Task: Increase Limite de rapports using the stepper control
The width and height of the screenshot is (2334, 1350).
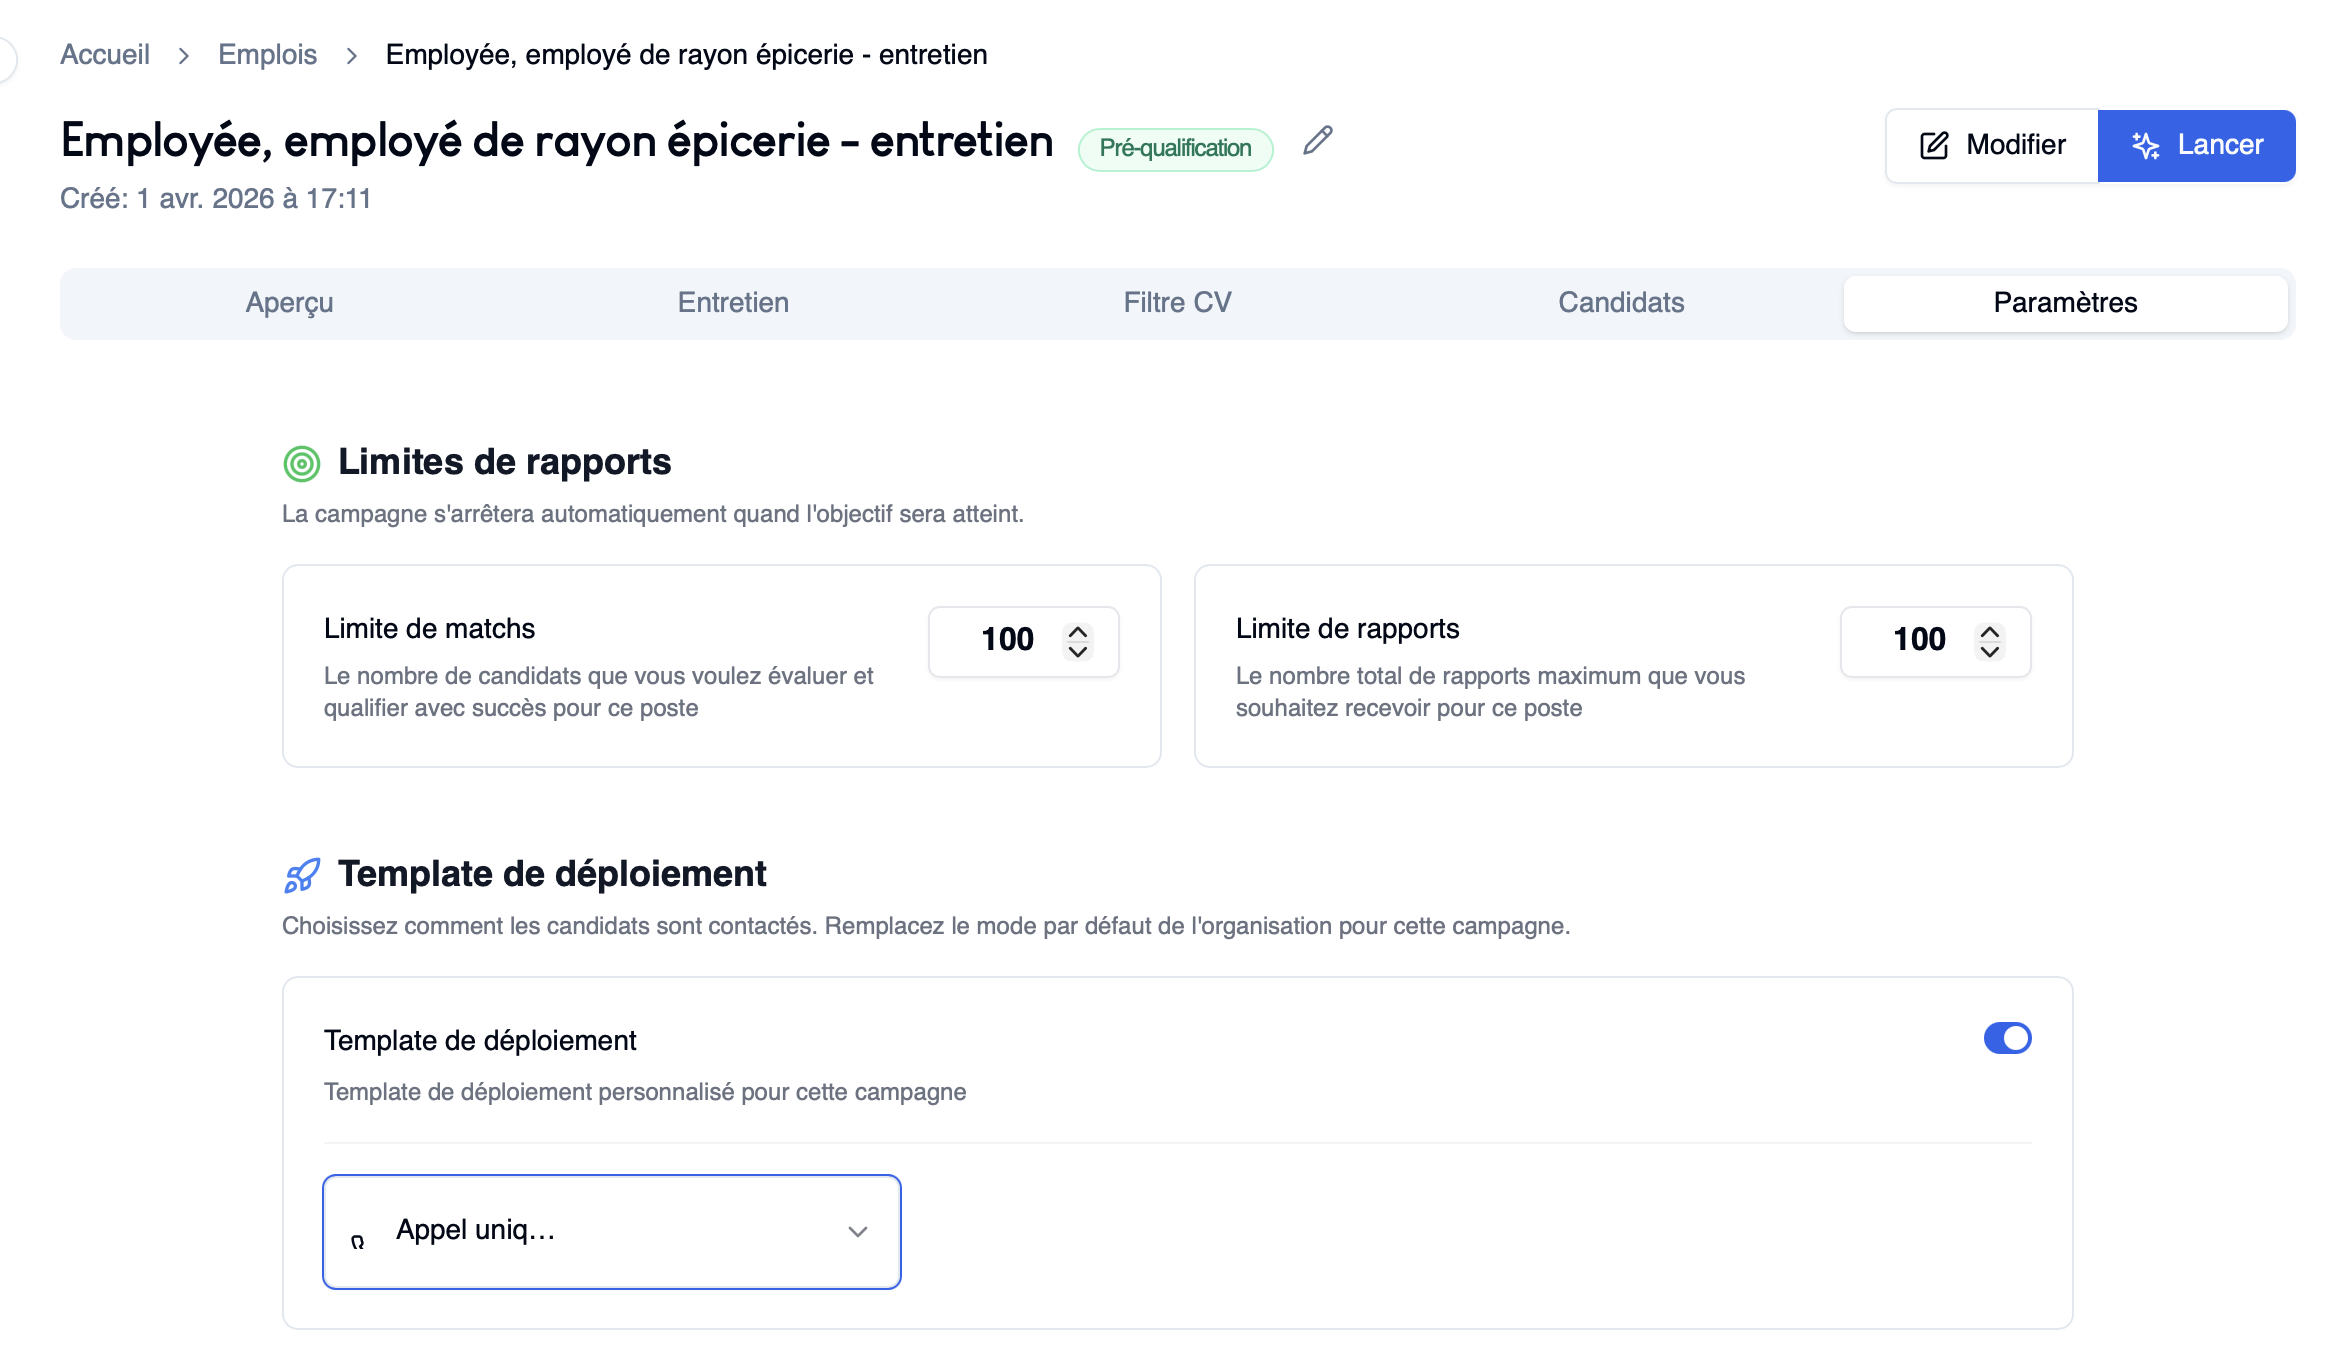Action: pos(1990,630)
